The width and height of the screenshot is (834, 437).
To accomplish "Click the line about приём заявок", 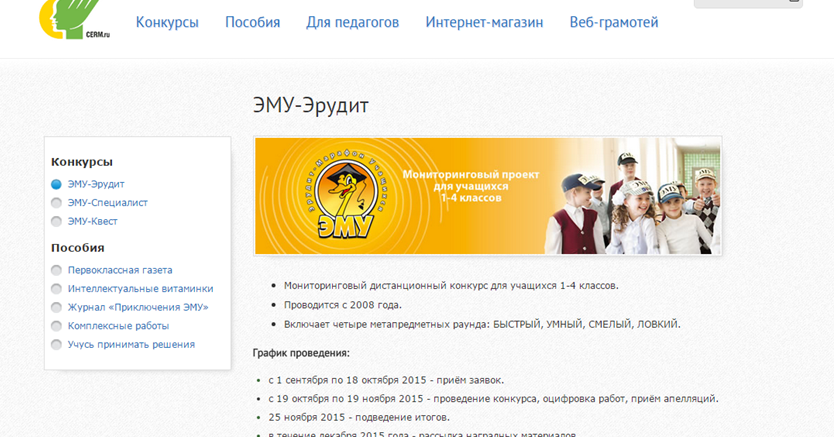I will tap(386, 381).
